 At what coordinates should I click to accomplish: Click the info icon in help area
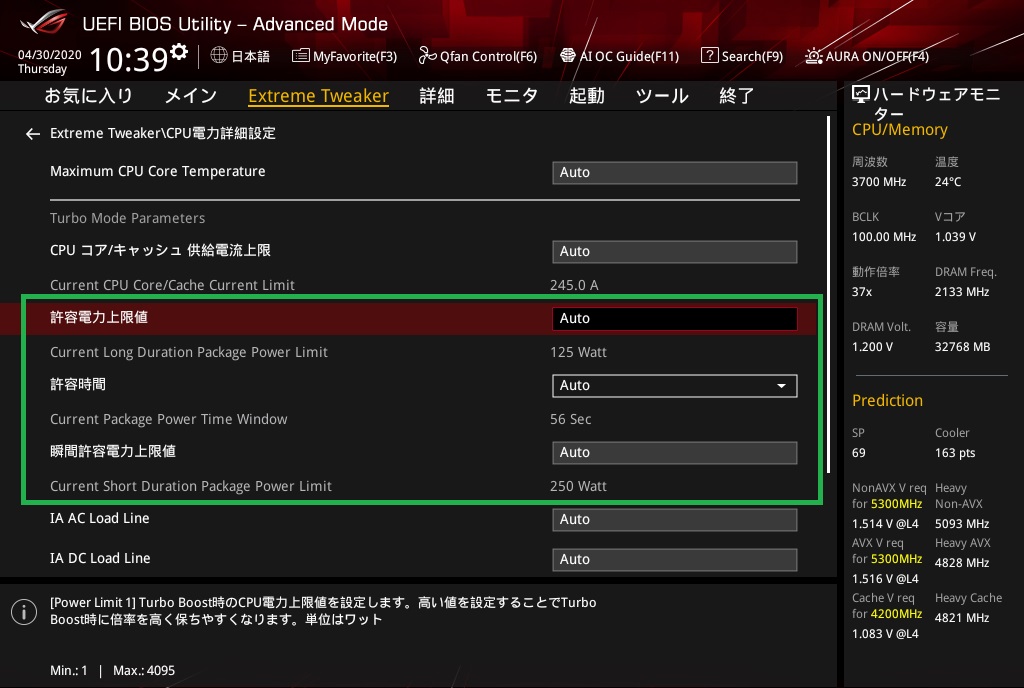[24, 612]
